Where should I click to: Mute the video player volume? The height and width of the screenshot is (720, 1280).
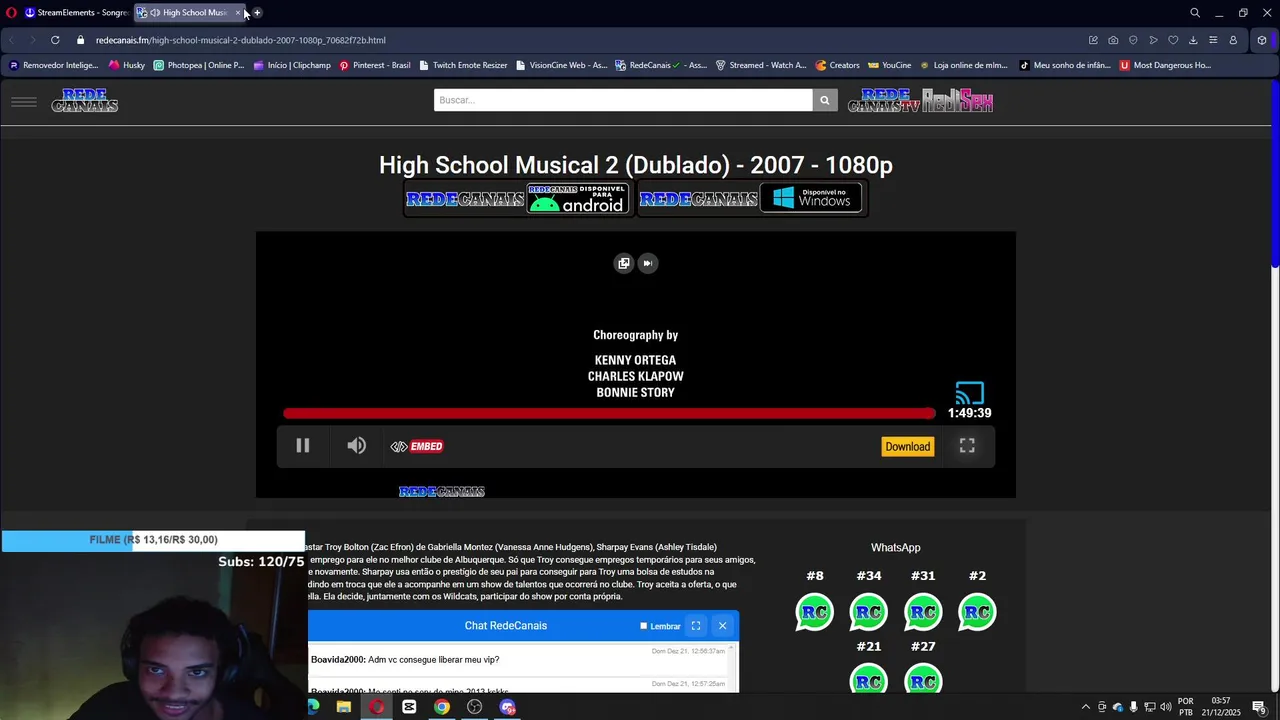point(356,446)
